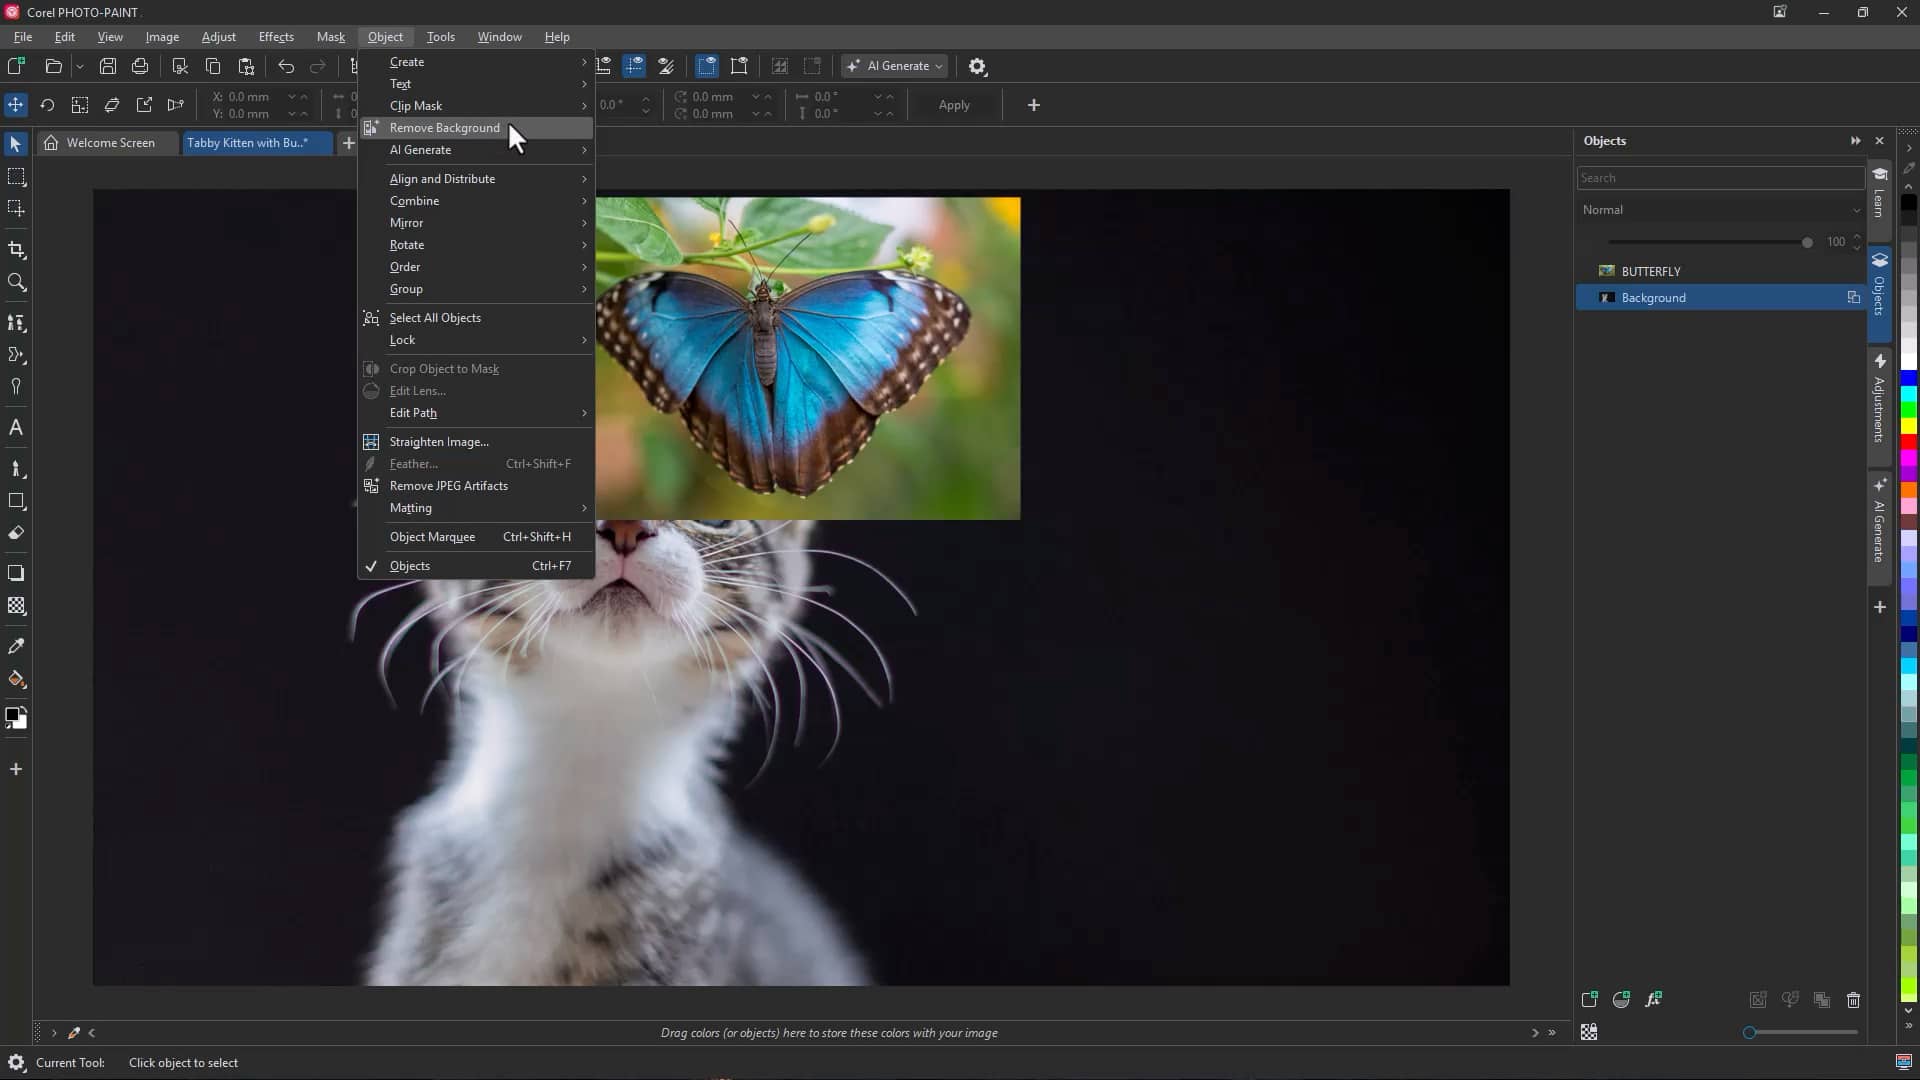1920x1080 pixels.
Task: Select the Eyedropper tool
Action: 16,646
